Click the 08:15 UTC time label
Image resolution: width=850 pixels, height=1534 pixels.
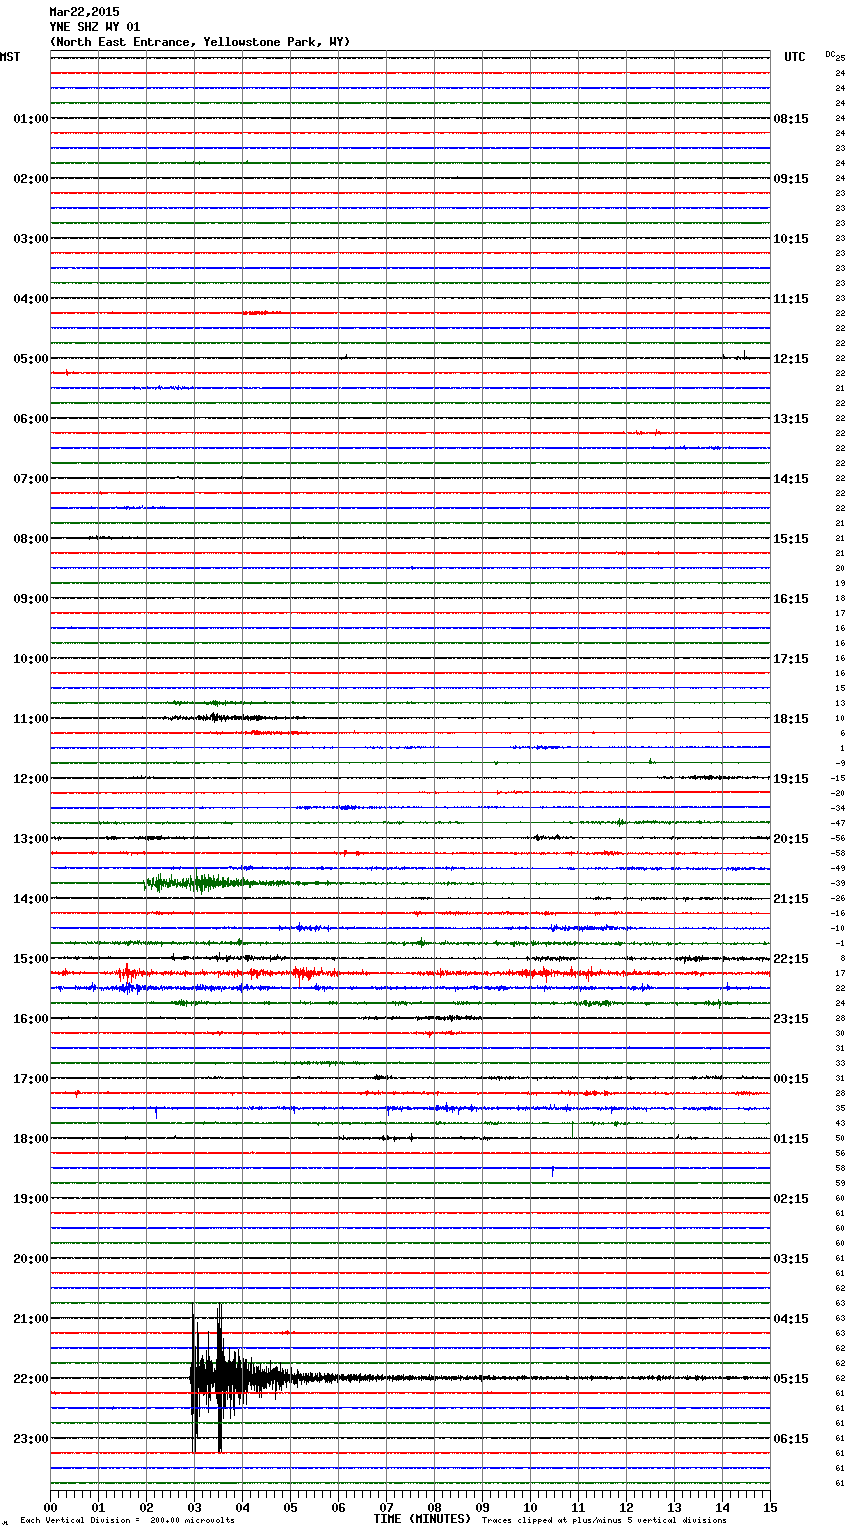[x=791, y=119]
